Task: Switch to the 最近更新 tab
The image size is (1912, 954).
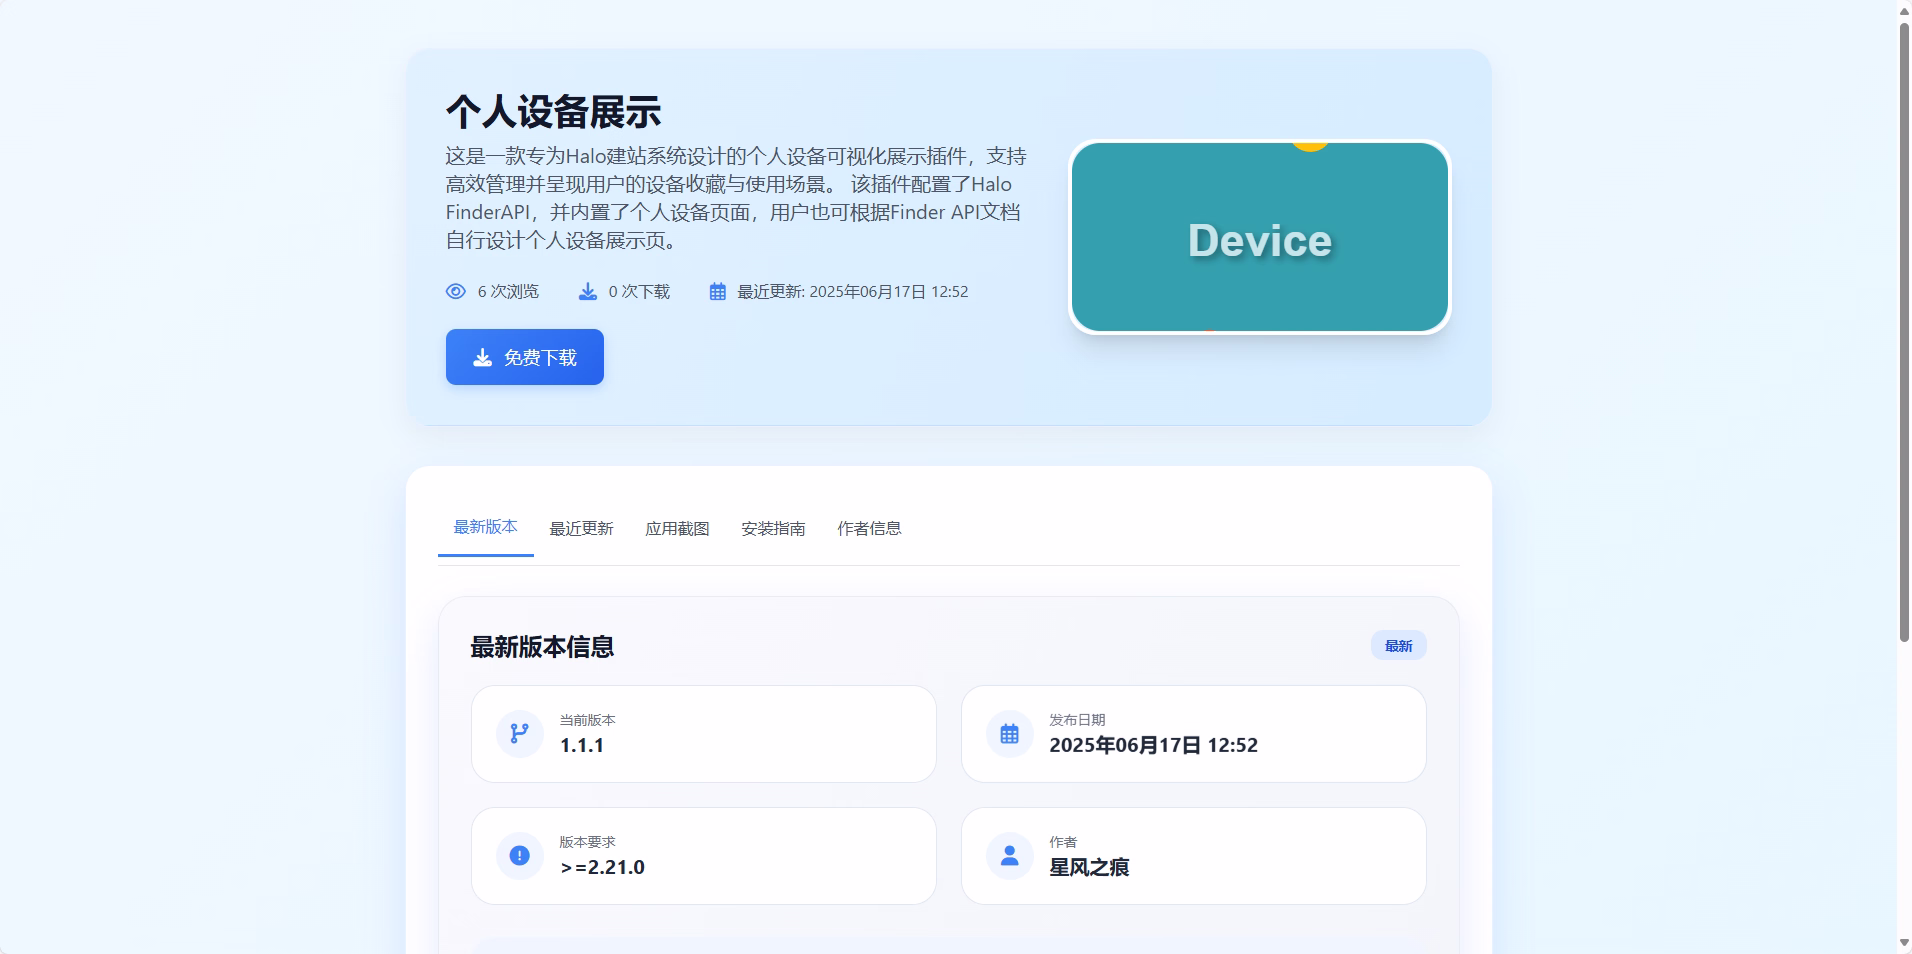Action: tap(582, 528)
